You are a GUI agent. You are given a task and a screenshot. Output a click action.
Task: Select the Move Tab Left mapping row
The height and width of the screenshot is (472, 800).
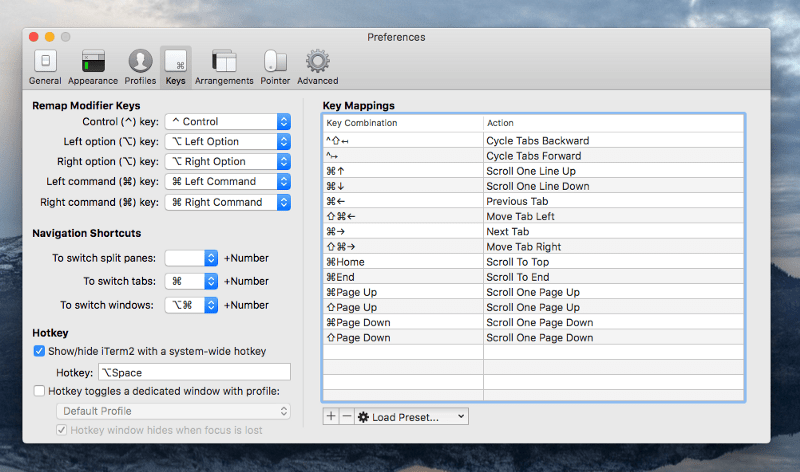tap(534, 216)
